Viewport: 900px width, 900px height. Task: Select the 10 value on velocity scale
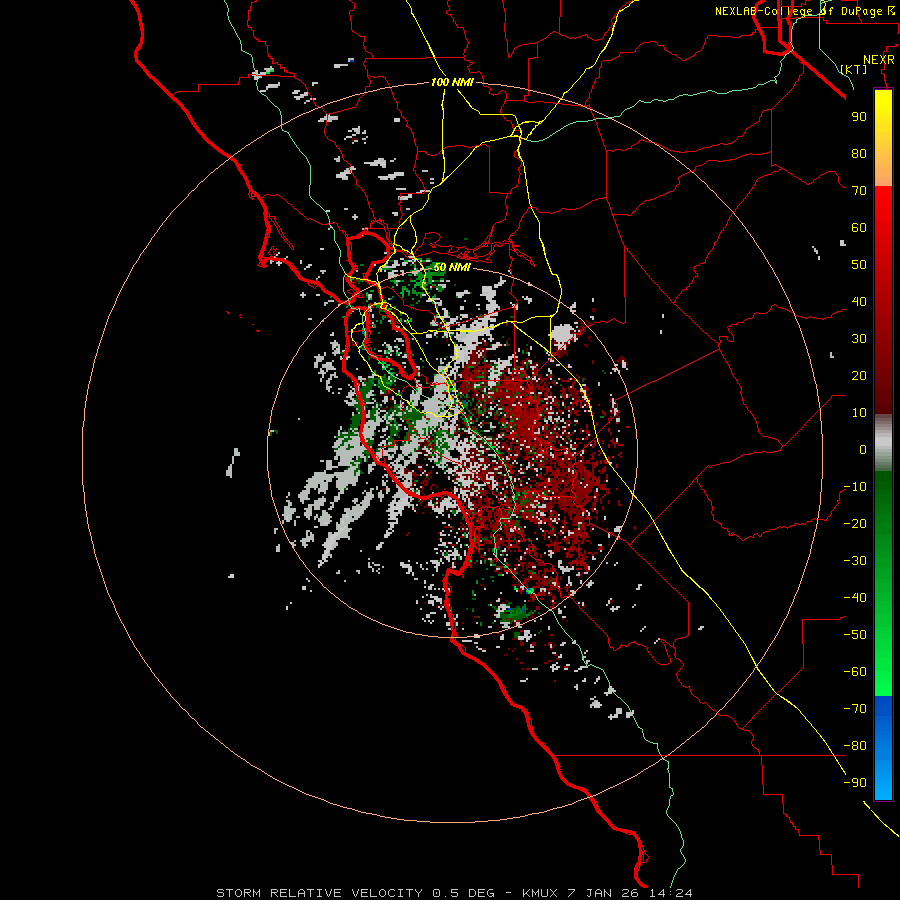point(859,413)
